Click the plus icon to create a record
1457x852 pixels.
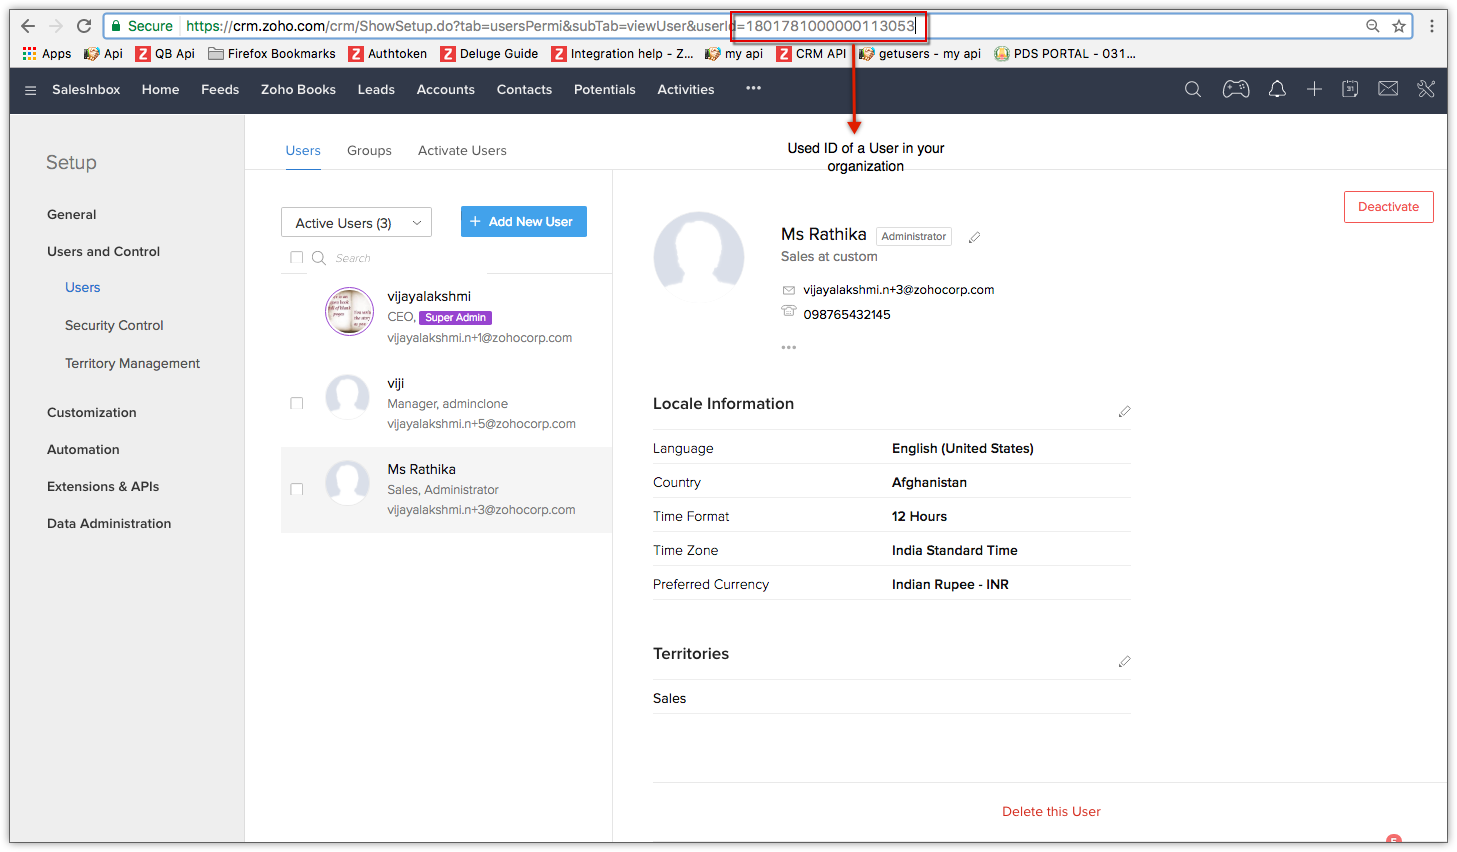coord(1314,89)
